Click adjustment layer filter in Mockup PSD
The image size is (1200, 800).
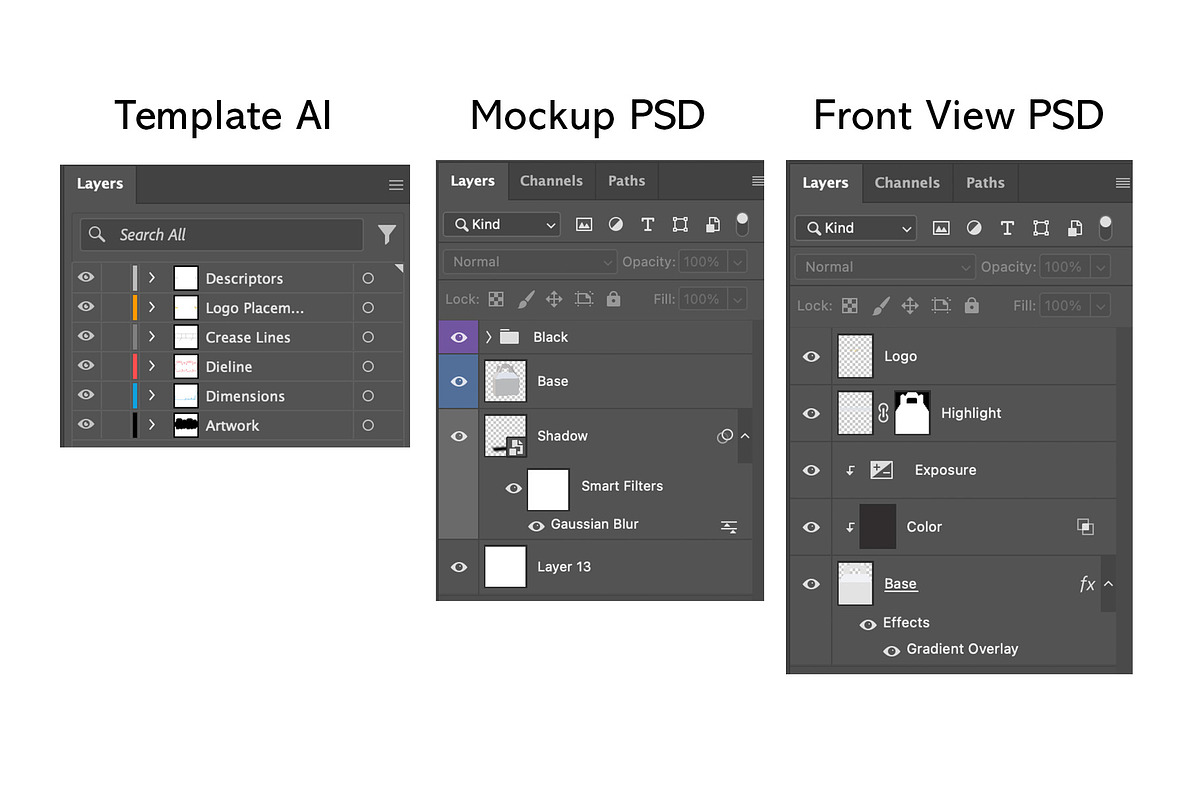coord(616,224)
